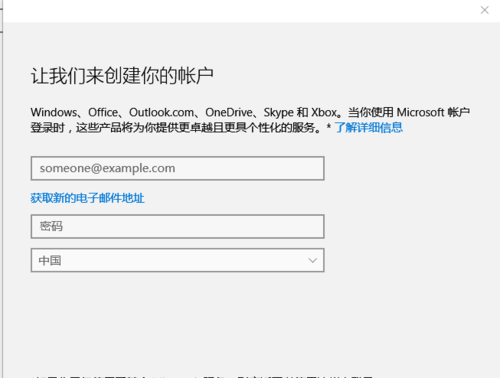
Task: Open the 获取新的电子邮件地址 link
Action: click(87, 198)
